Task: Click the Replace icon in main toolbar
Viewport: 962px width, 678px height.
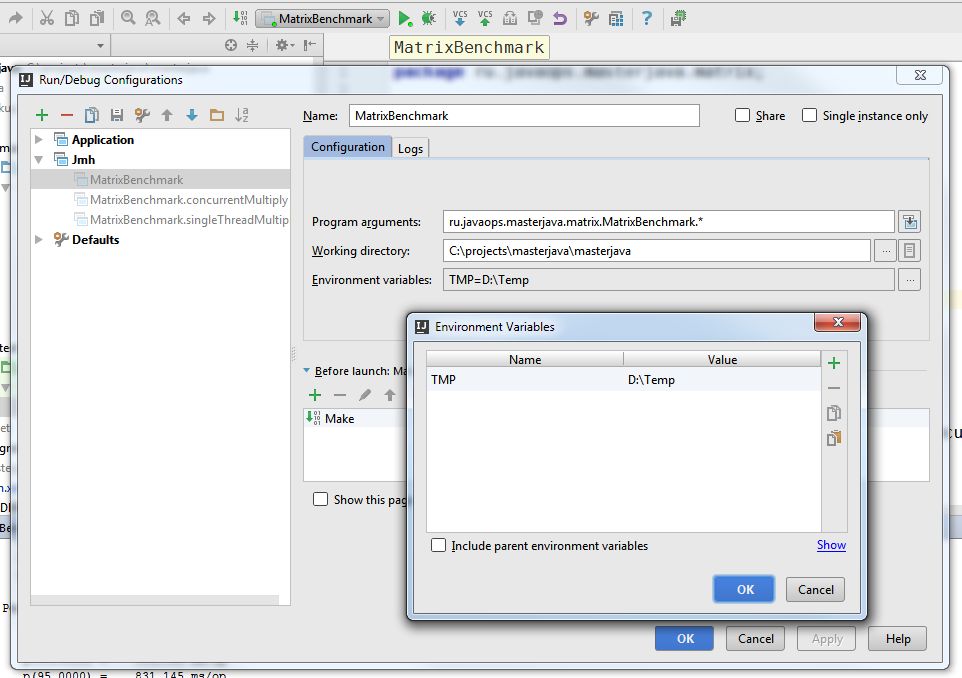Action: pos(152,18)
